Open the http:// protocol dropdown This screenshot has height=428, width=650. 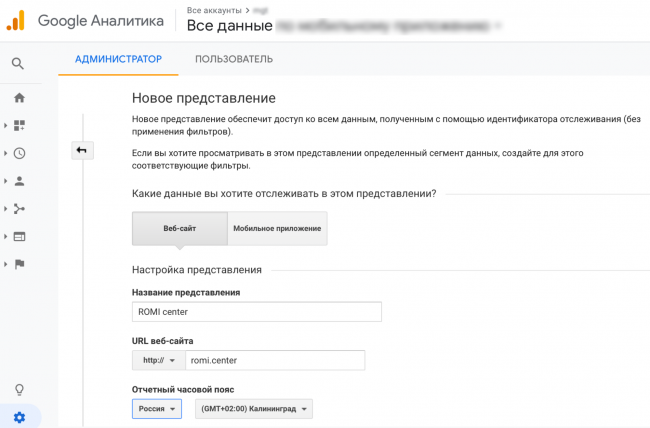157,360
